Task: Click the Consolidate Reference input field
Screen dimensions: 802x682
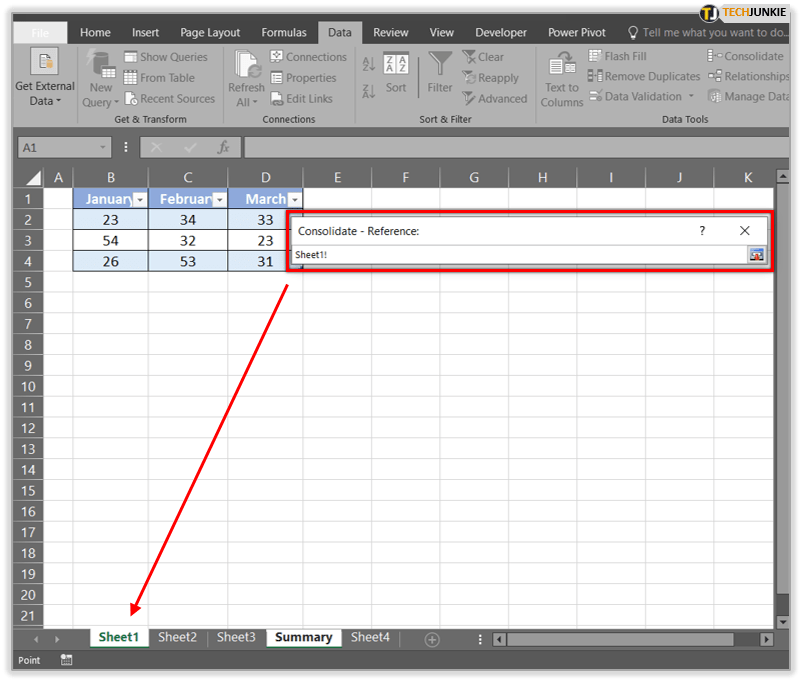Action: (520, 255)
